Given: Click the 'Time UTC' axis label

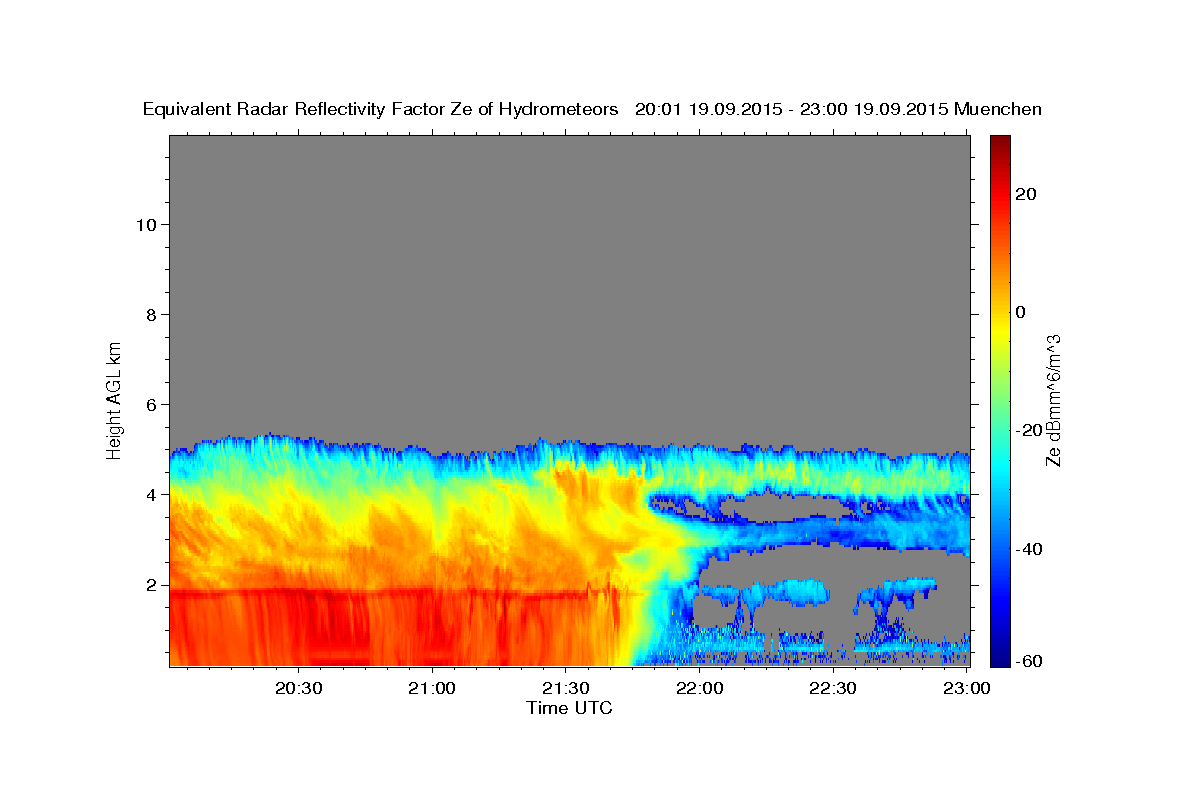Looking at the screenshot, I should pyautogui.click(x=569, y=708).
